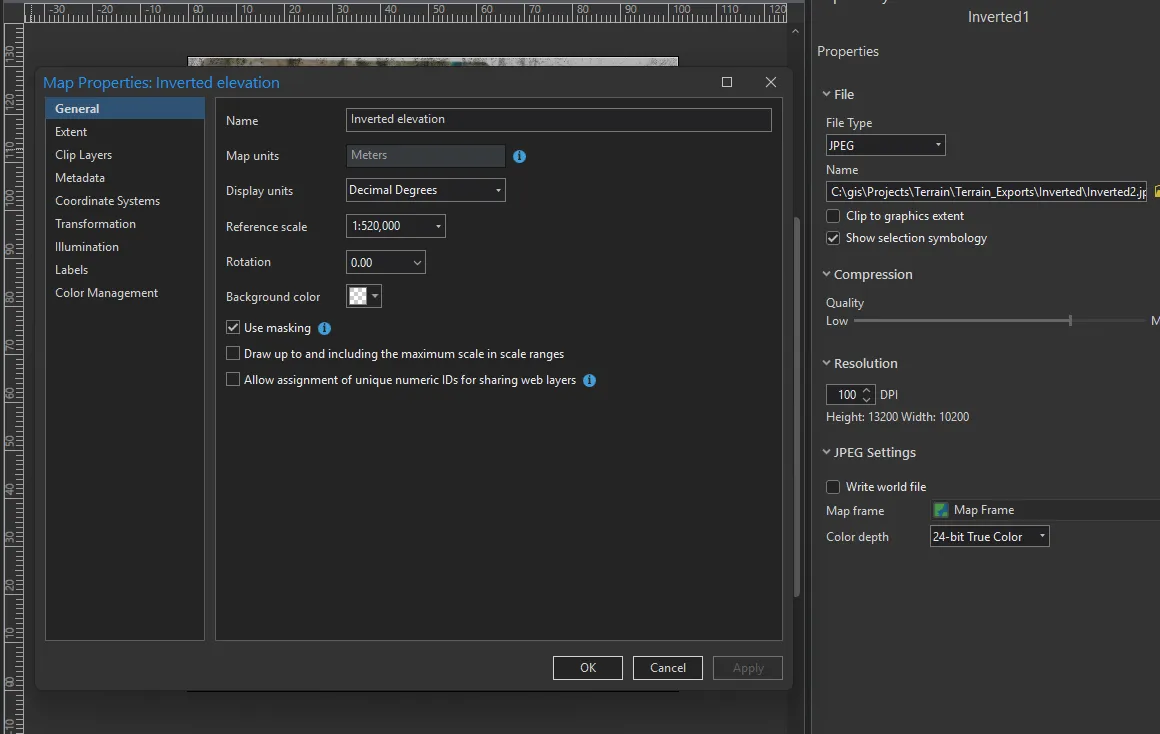Click info icon for unique numeric IDs option
Image resolution: width=1160 pixels, height=734 pixels.
[x=589, y=381]
